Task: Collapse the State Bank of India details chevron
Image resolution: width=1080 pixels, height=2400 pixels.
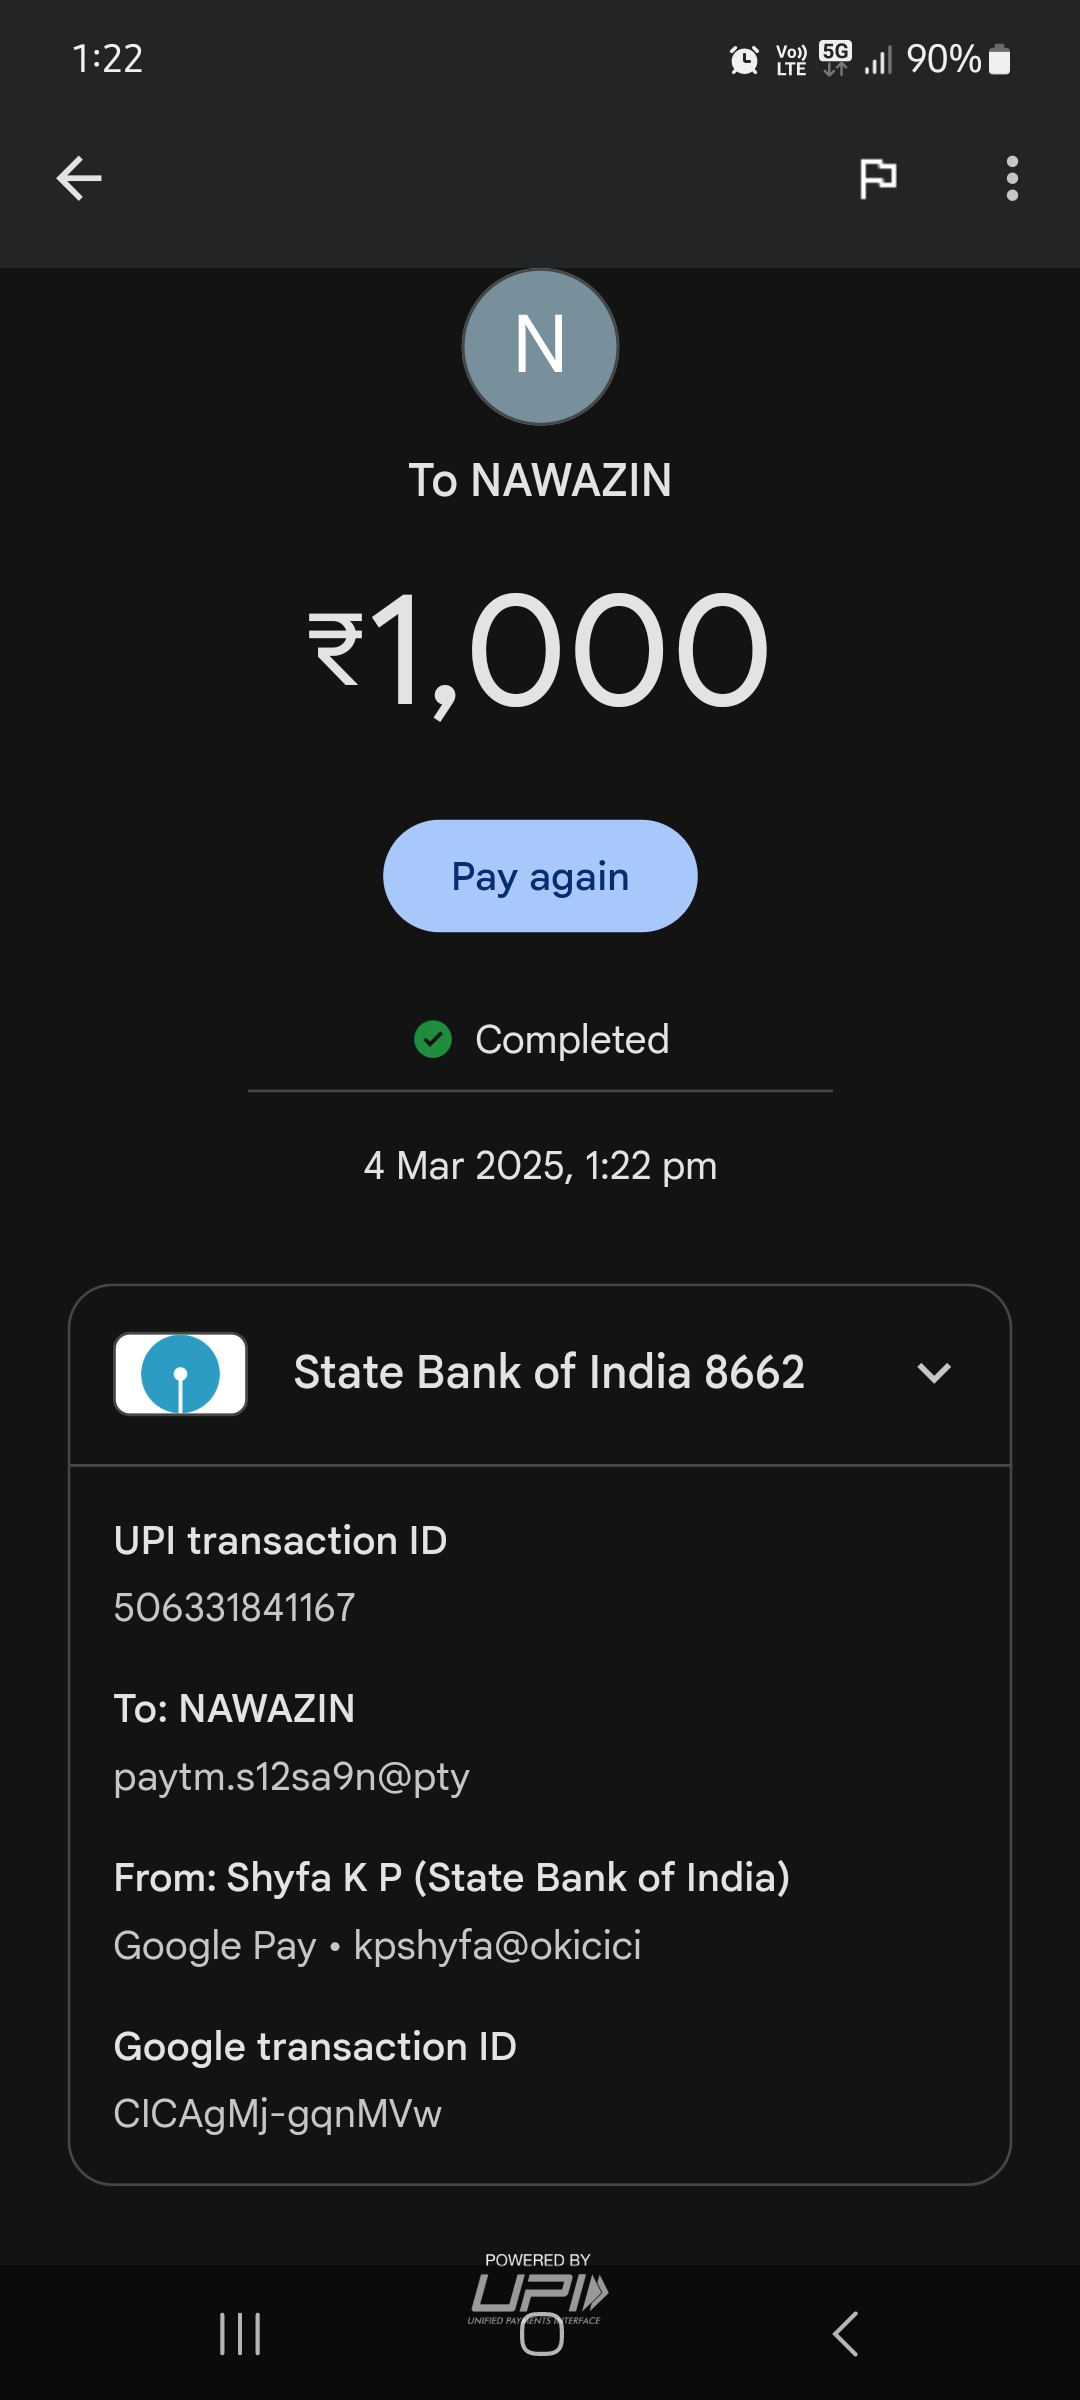Action: tap(933, 1373)
